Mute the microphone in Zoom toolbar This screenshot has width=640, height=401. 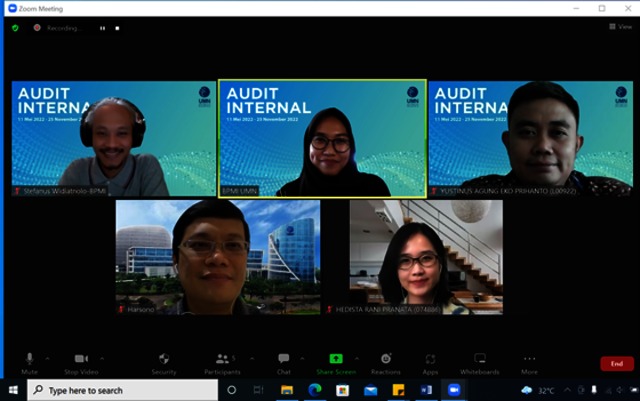29,363
